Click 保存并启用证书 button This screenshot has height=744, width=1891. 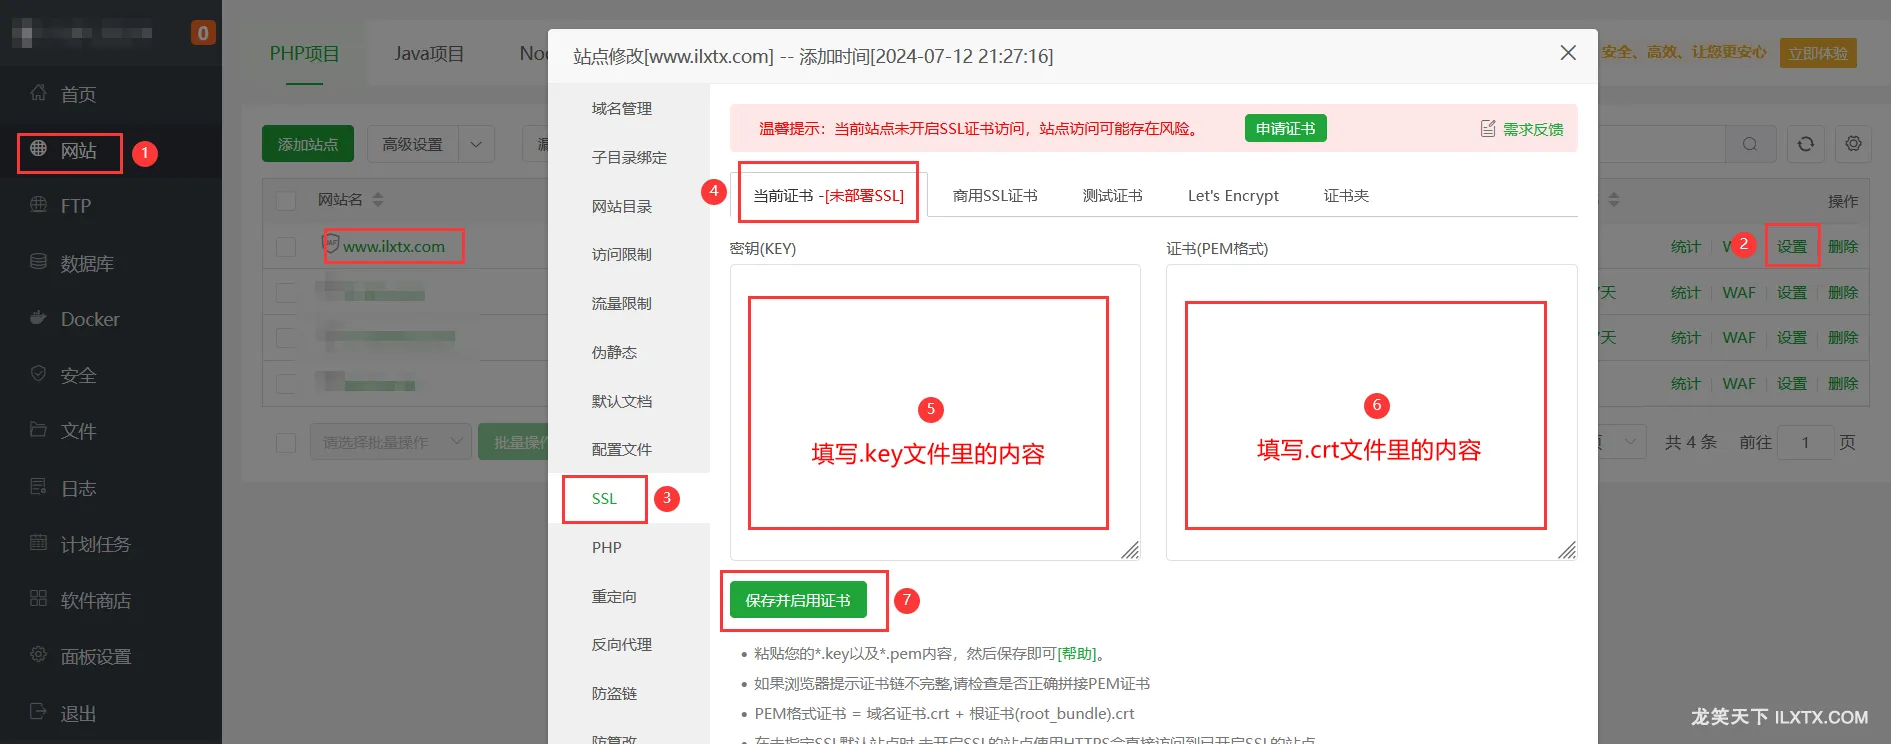pyautogui.click(x=798, y=600)
